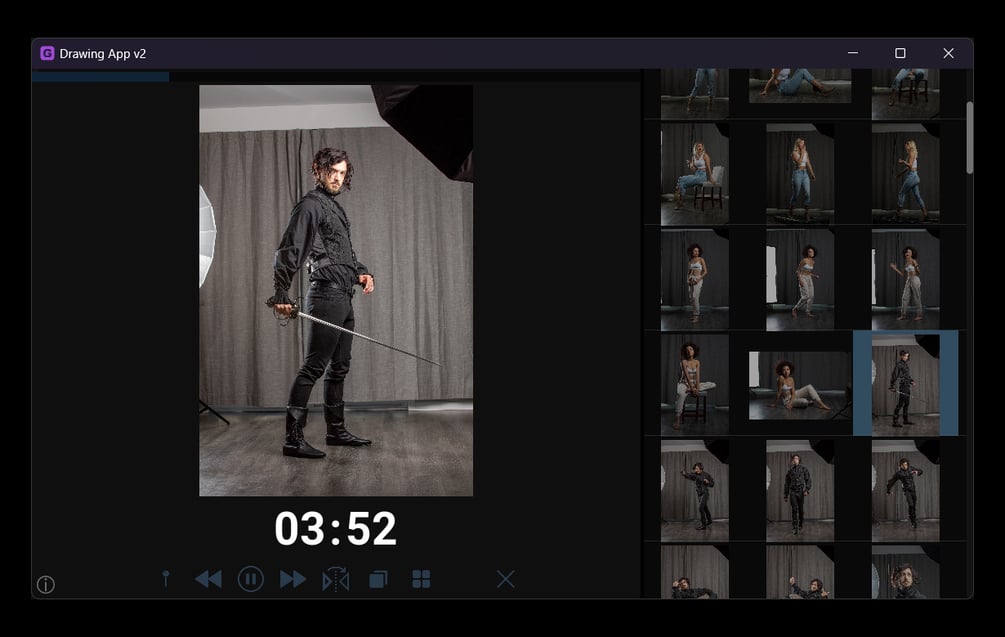This screenshot has height=637, width=1005.
Task: Click the thumbnail panel scrollbar
Action: (969, 137)
